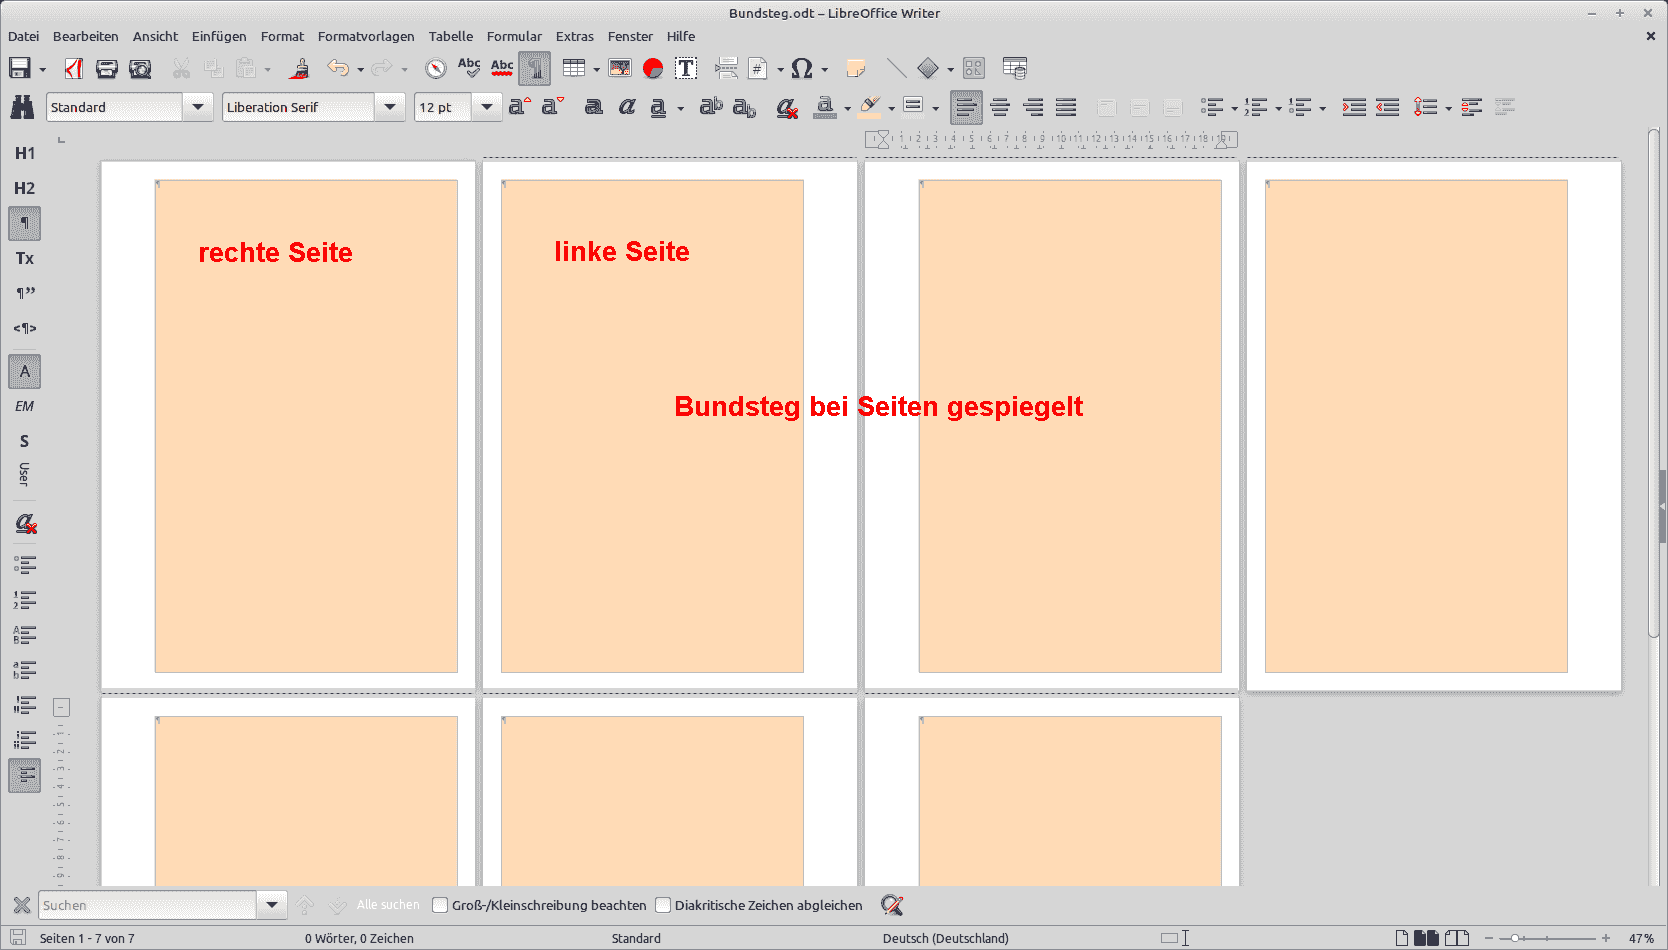Click the Increase Font Size icon

click(519, 107)
